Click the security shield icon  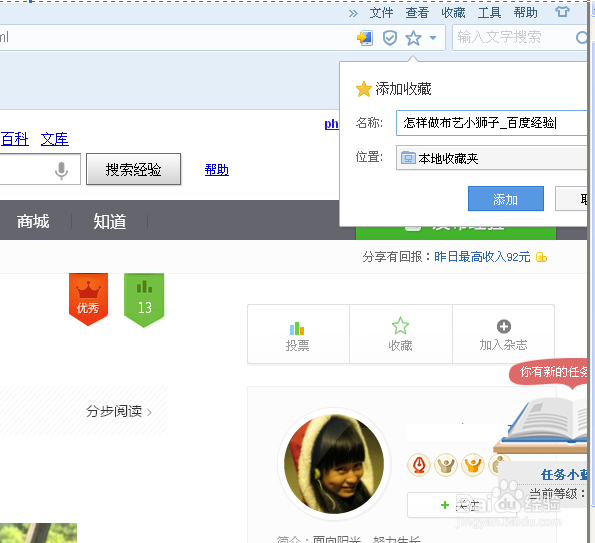click(390, 38)
